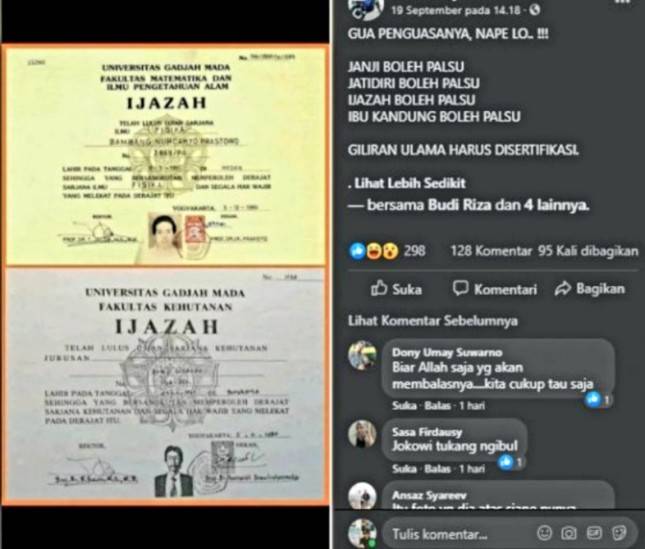Click the haha reaction emoji icon
The height and width of the screenshot is (549, 645).
(374, 251)
